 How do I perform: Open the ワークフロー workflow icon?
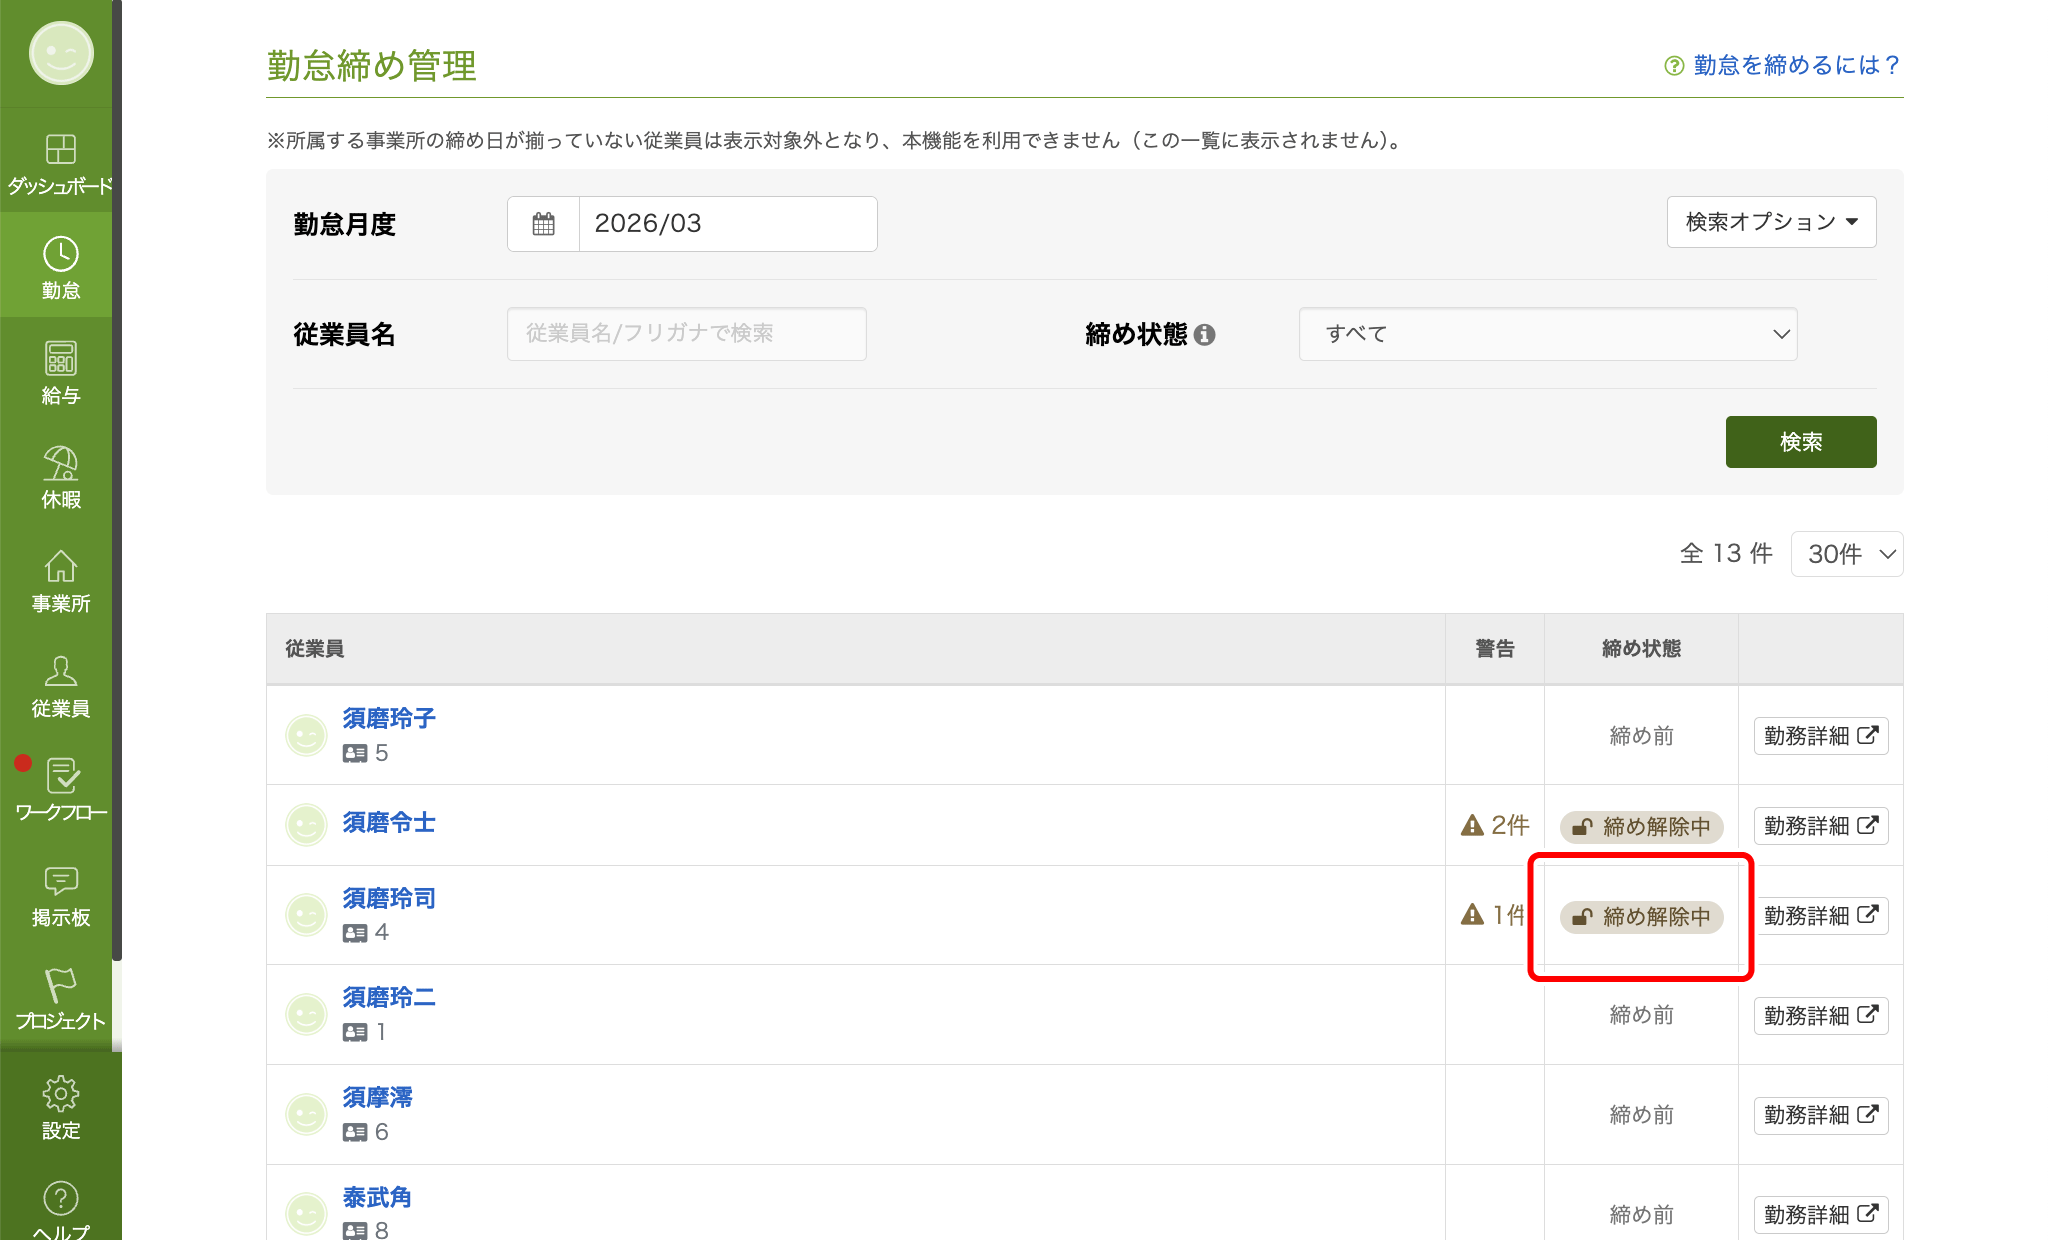62,777
